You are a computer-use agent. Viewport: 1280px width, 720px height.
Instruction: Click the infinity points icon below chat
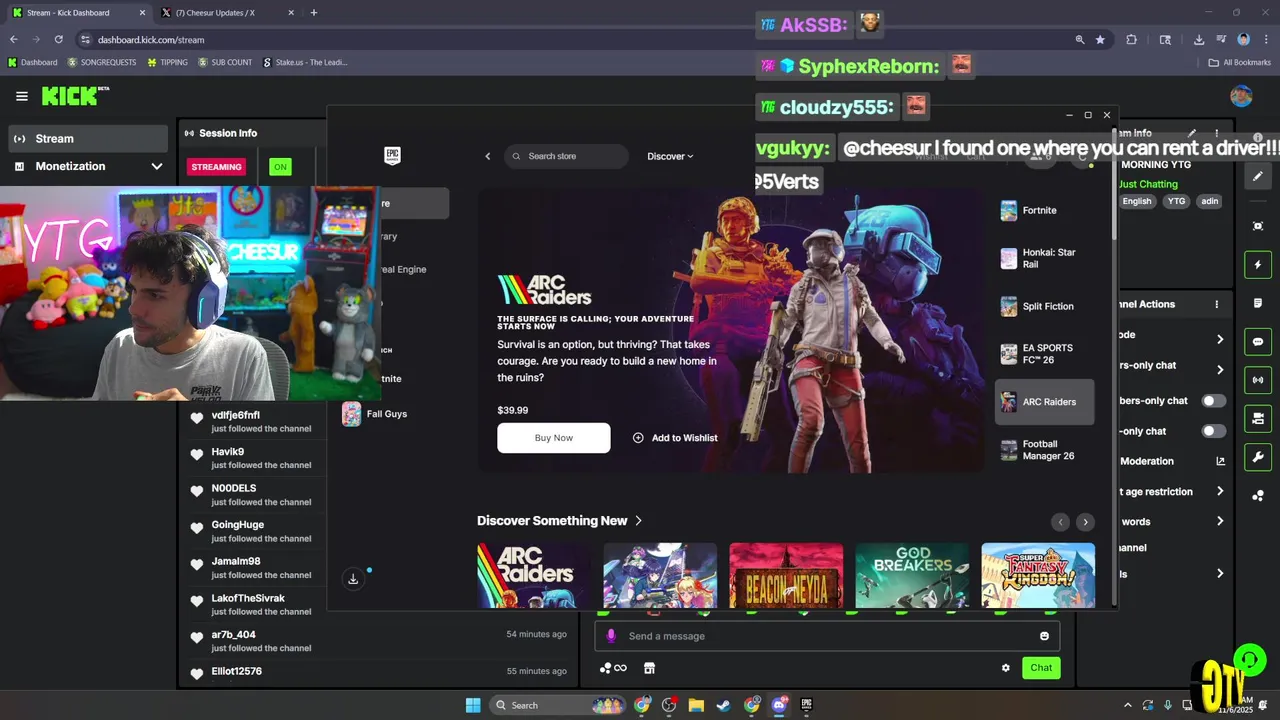(x=613, y=668)
